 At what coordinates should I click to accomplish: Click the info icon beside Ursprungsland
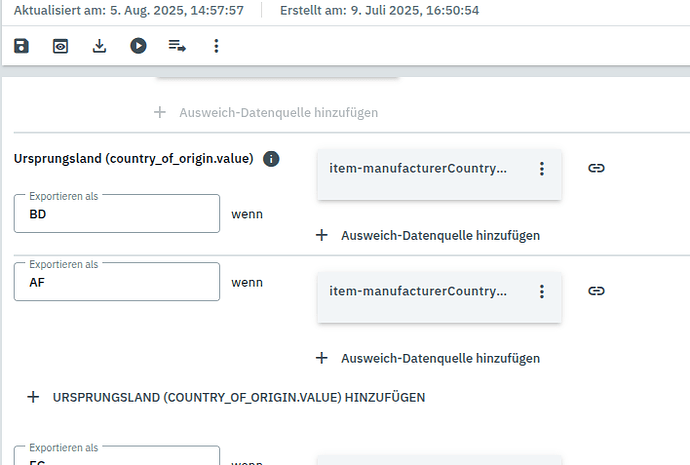[271, 159]
